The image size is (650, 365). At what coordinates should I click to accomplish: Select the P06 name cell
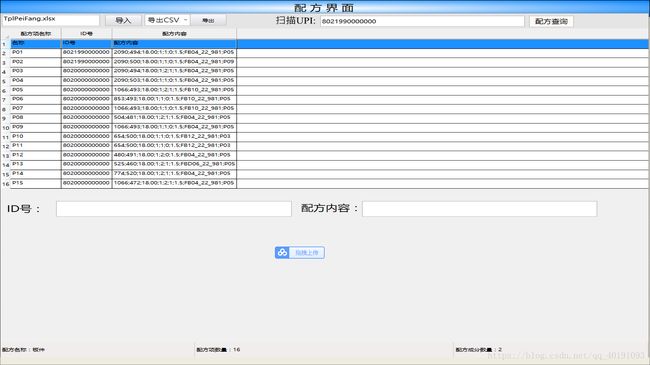click(36, 100)
